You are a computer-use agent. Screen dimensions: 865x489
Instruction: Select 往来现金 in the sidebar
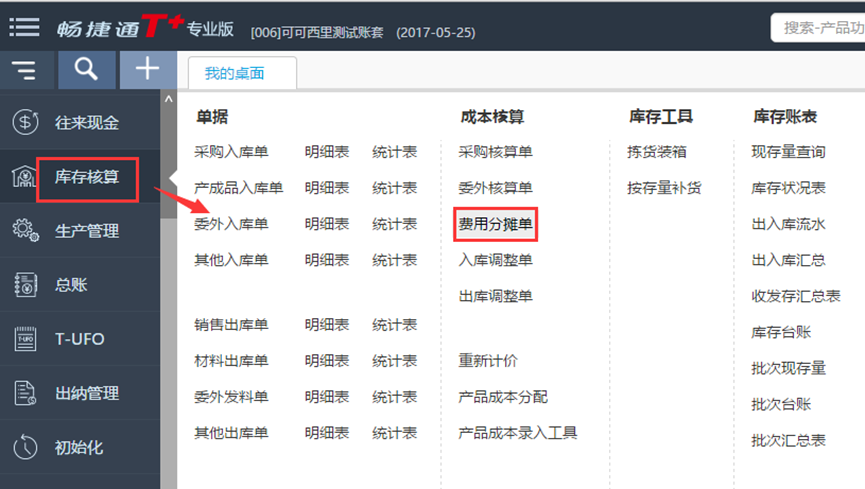pos(87,123)
